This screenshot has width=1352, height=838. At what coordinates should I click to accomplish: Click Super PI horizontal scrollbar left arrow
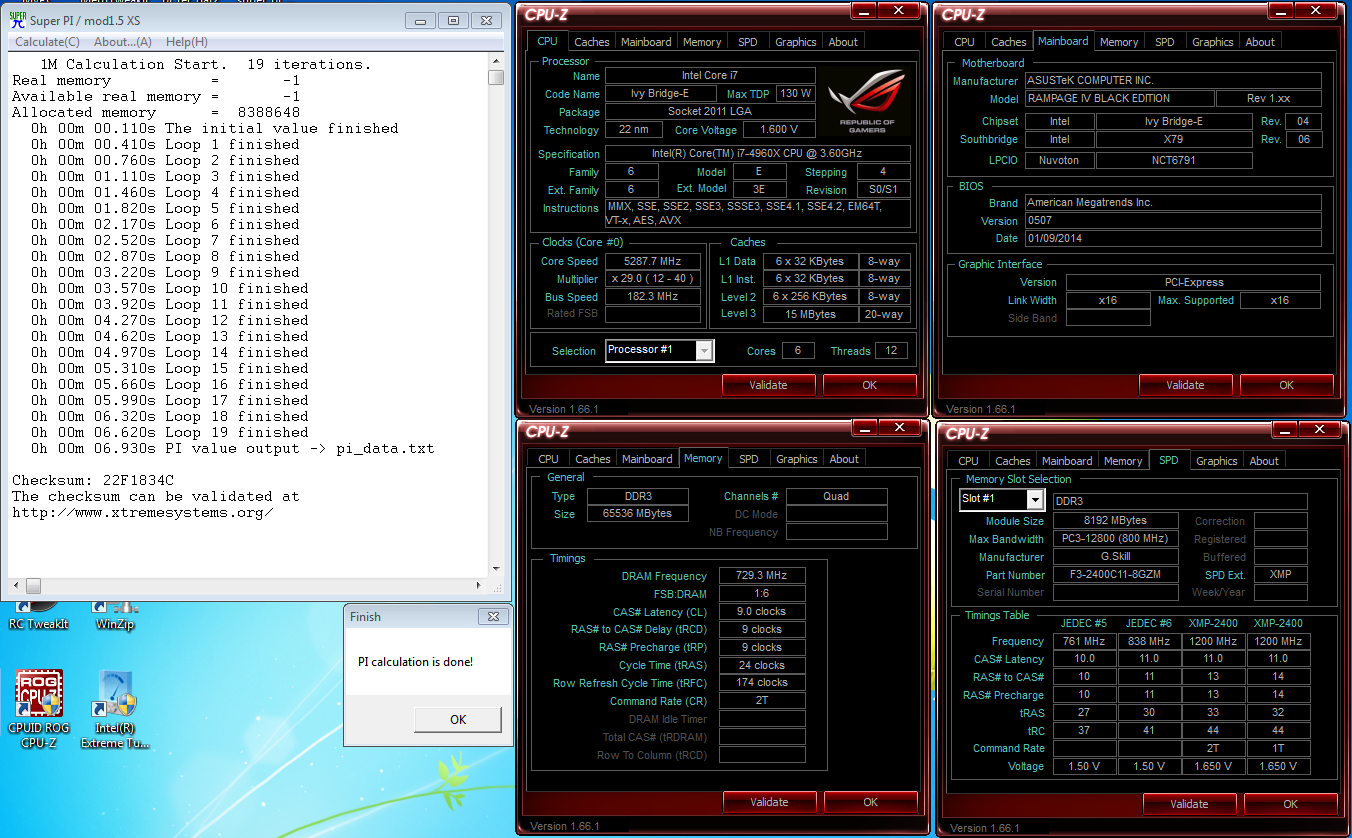pyautogui.click(x=16, y=586)
